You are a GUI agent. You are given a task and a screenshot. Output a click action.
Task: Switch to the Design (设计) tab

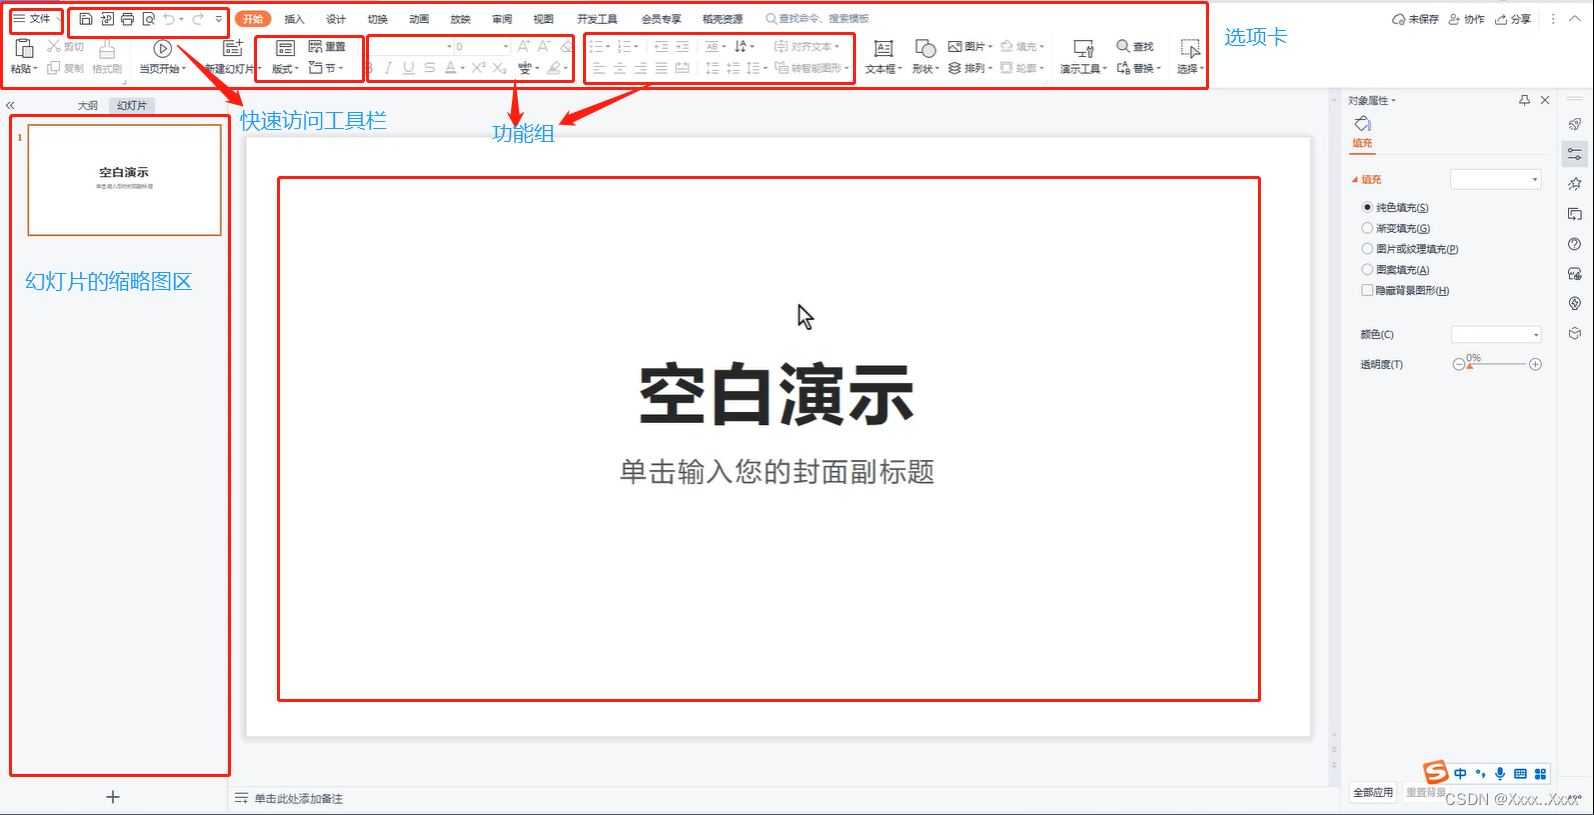pos(336,19)
